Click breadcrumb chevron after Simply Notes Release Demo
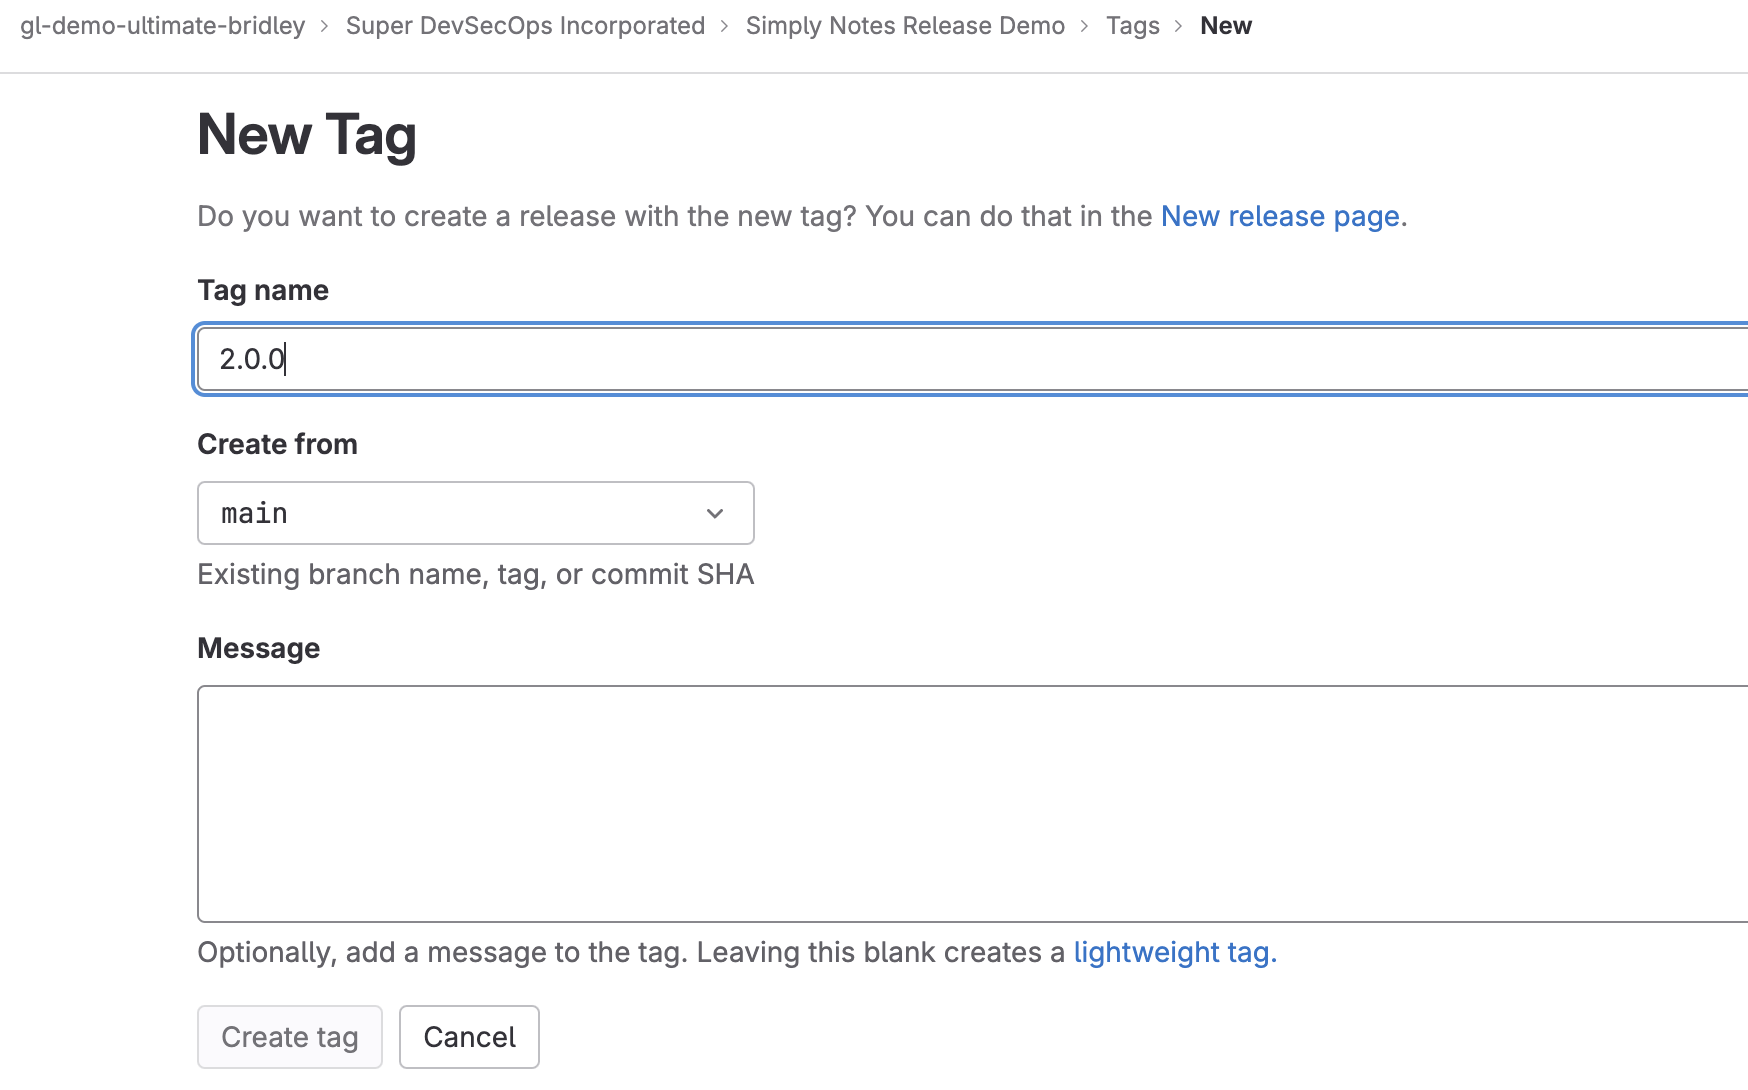This screenshot has width=1748, height=1090. click(1083, 25)
